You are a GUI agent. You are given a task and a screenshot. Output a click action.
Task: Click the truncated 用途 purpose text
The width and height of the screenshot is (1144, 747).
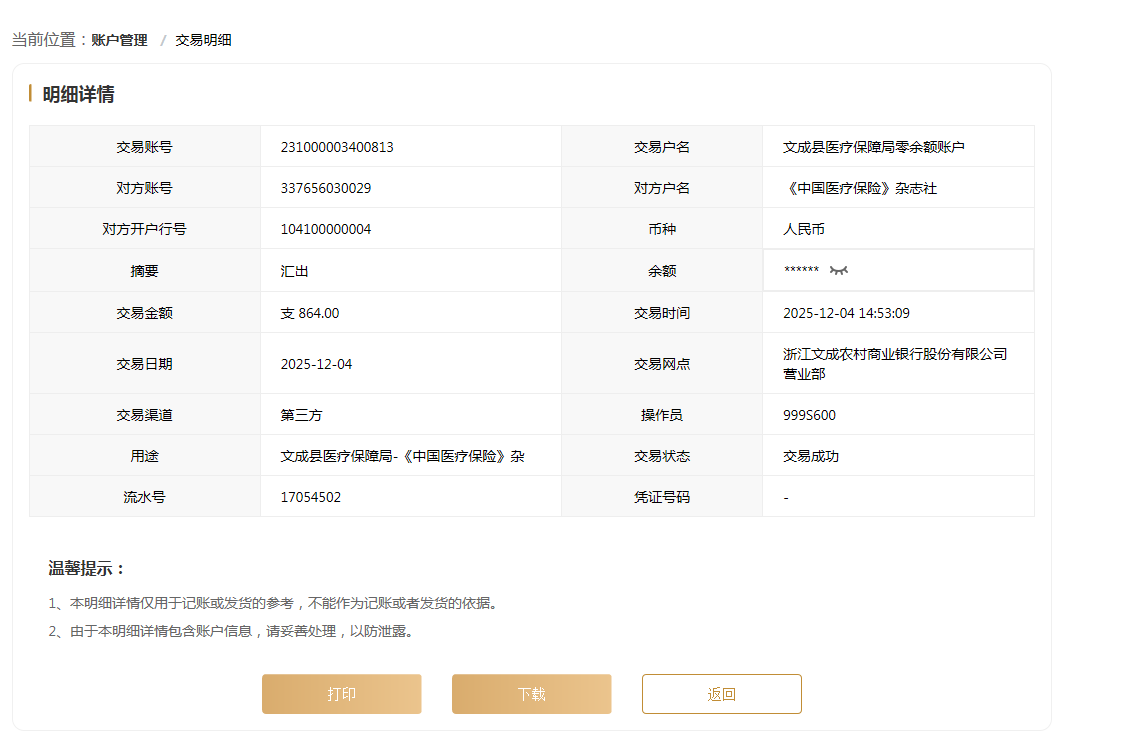point(402,456)
